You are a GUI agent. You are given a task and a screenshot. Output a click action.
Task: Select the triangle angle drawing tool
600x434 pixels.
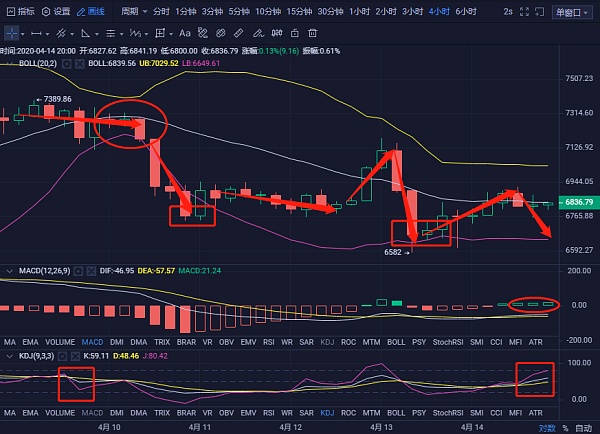click(x=86, y=34)
